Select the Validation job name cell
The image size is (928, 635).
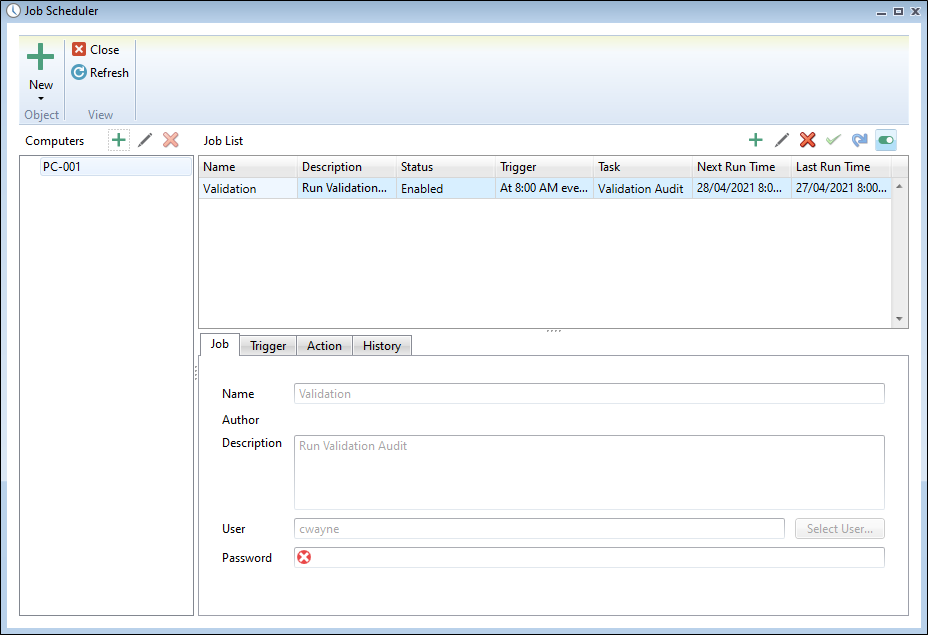pyautogui.click(x=248, y=188)
